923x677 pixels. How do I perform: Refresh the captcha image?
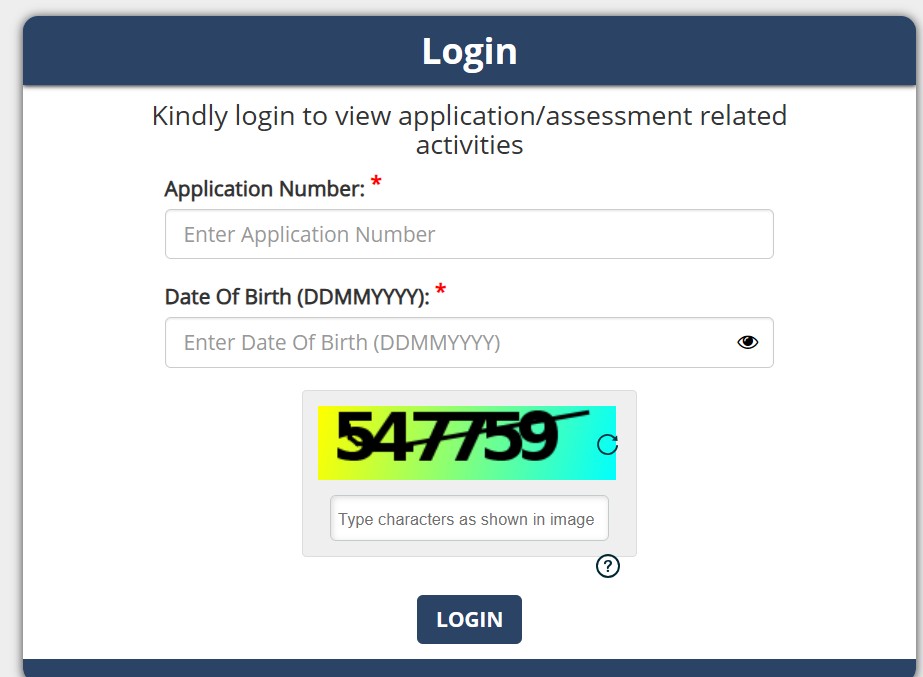[607, 444]
